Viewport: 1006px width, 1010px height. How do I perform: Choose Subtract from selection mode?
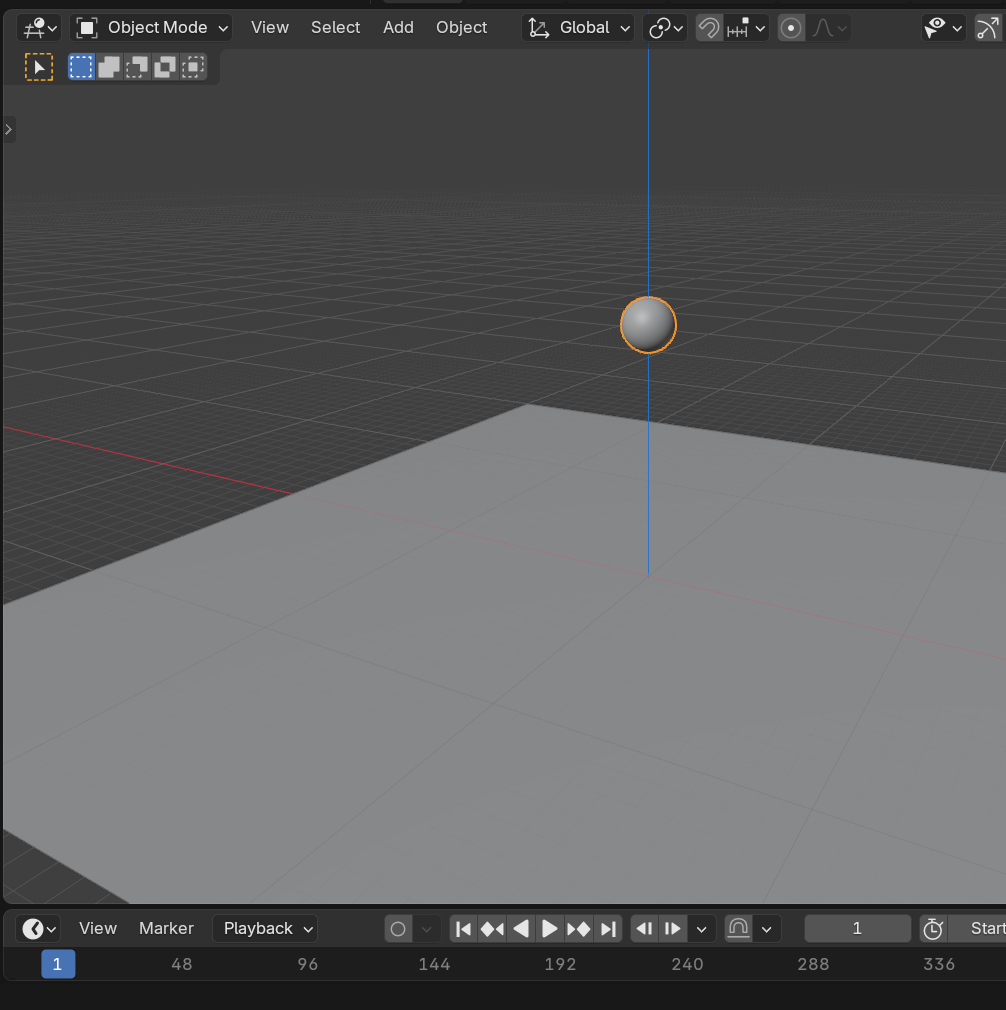coord(137,67)
